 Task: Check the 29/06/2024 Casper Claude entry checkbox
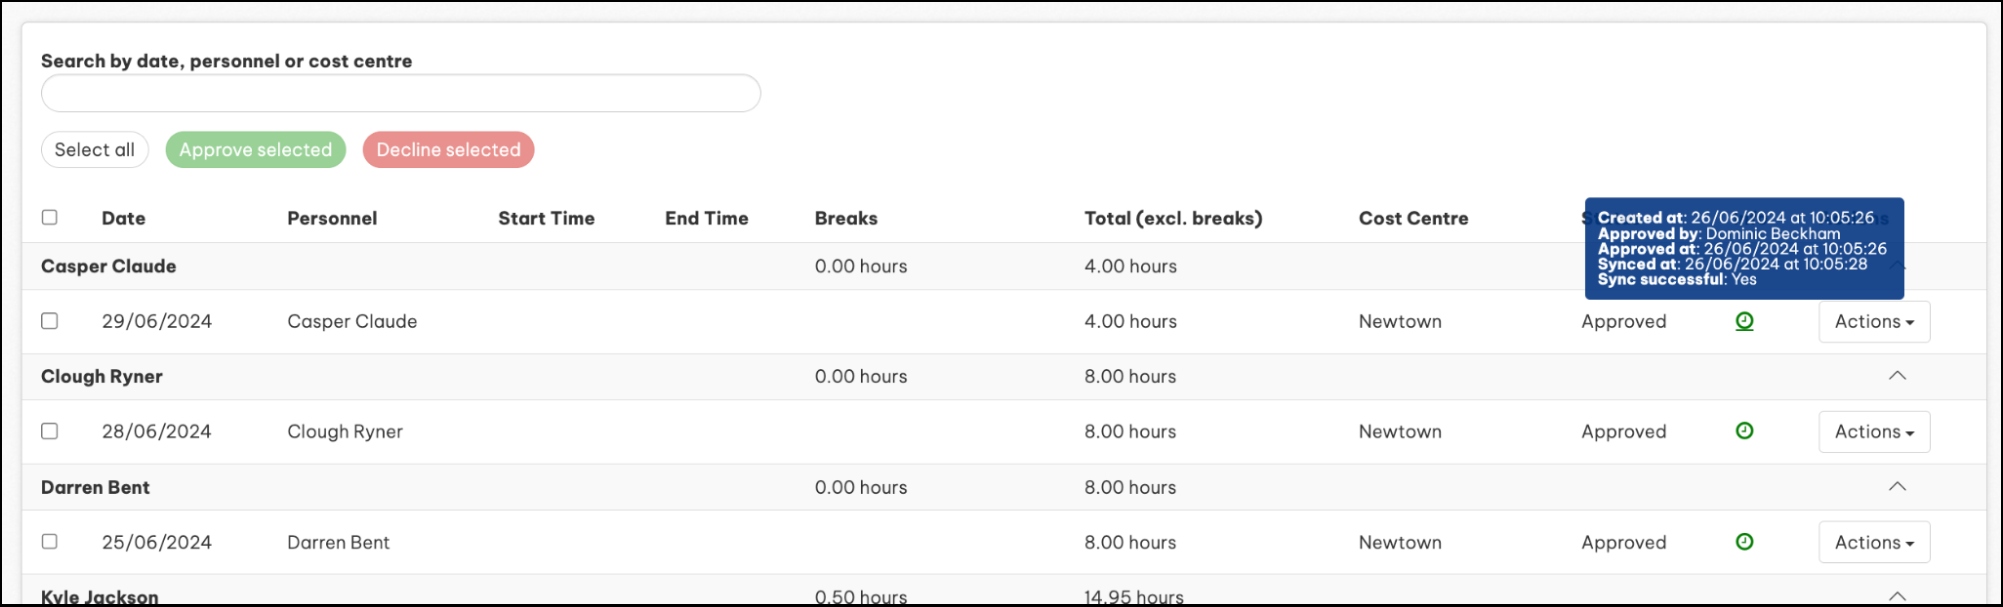coord(50,321)
